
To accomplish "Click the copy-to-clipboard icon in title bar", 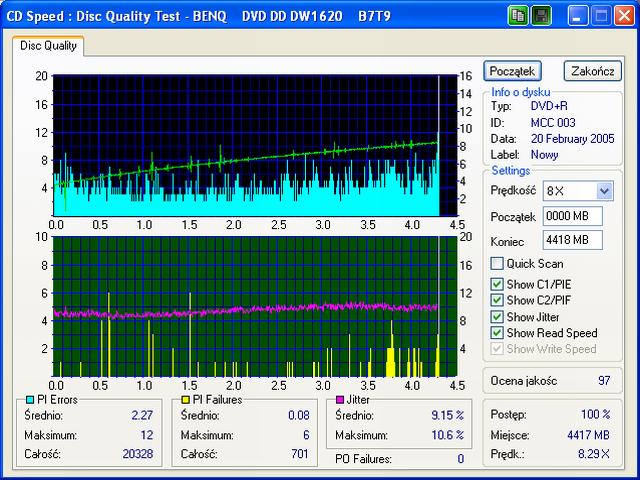I will [x=518, y=16].
